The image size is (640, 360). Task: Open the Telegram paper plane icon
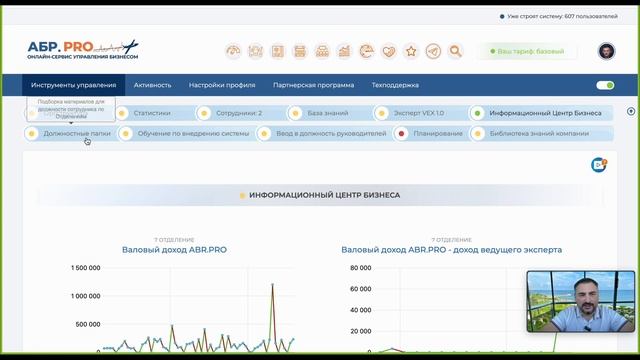pyautogui.click(x=433, y=51)
